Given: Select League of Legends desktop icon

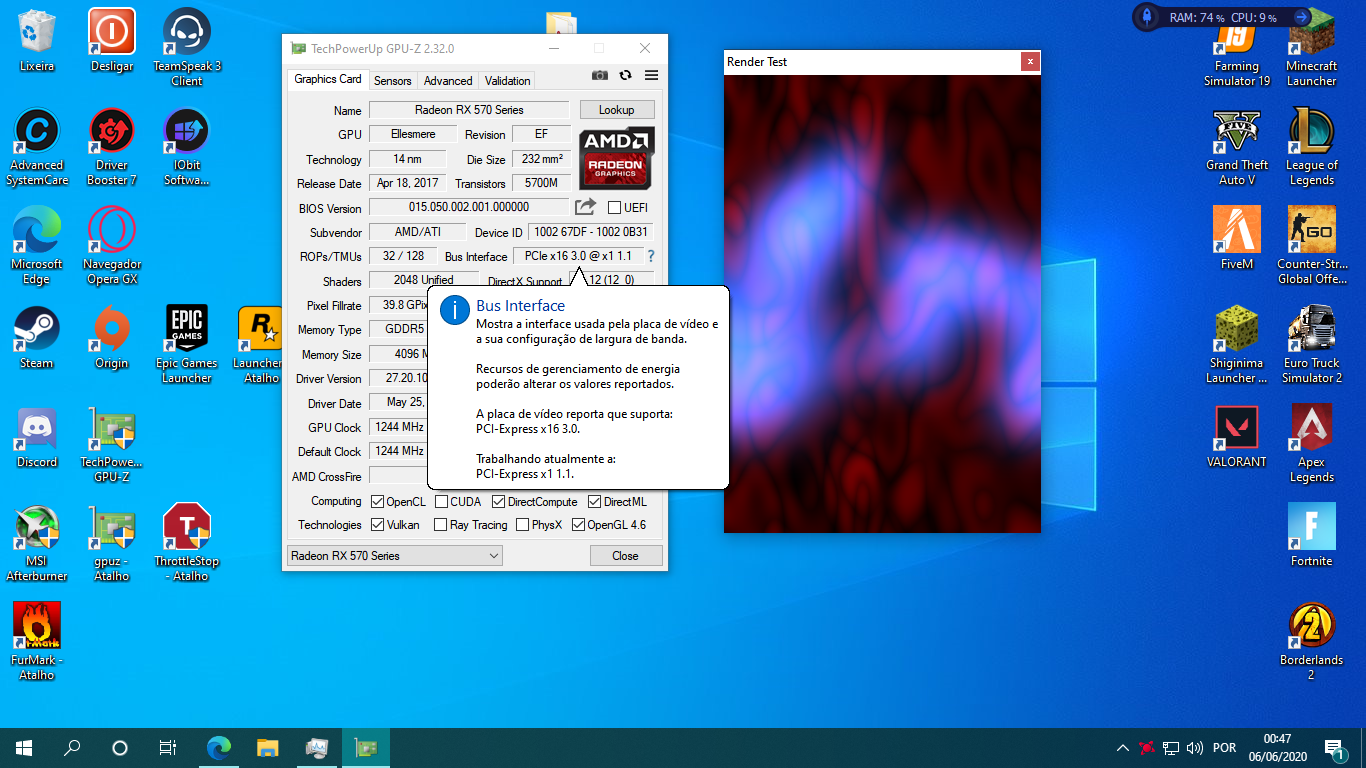Looking at the screenshot, I should (1312, 146).
